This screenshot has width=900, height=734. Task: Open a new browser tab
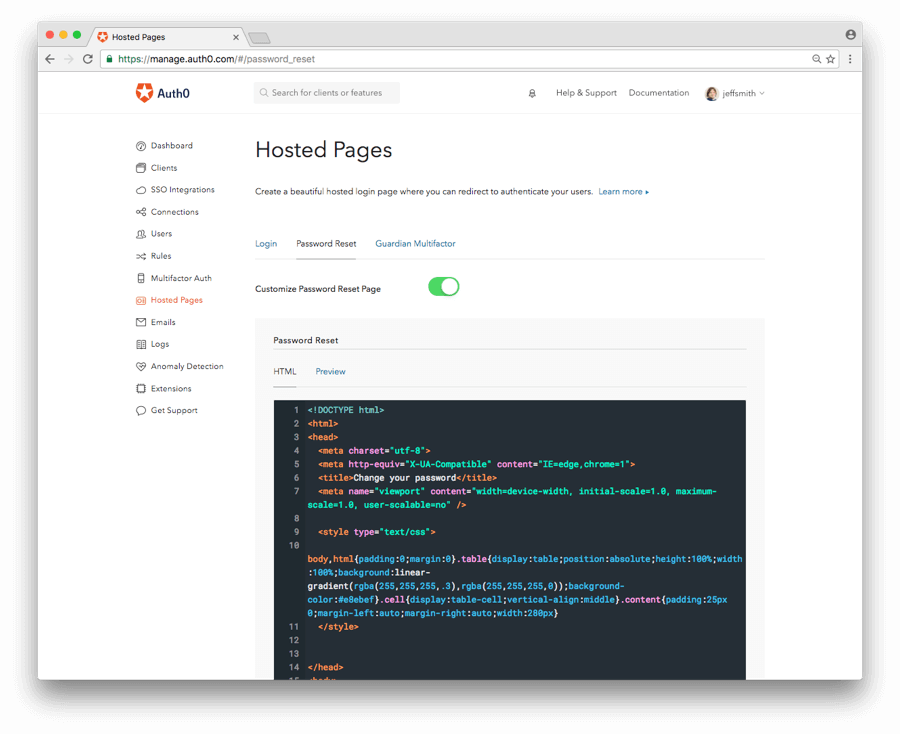(259, 38)
